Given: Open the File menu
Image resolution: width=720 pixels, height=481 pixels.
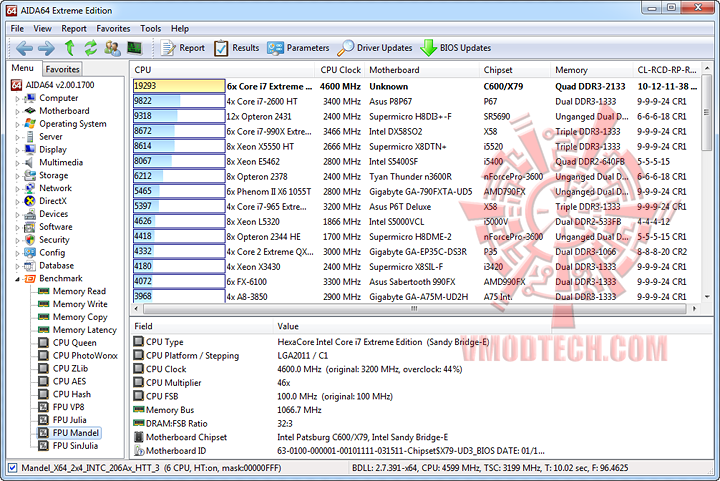Looking at the screenshot, I should [x=17, y=28].
